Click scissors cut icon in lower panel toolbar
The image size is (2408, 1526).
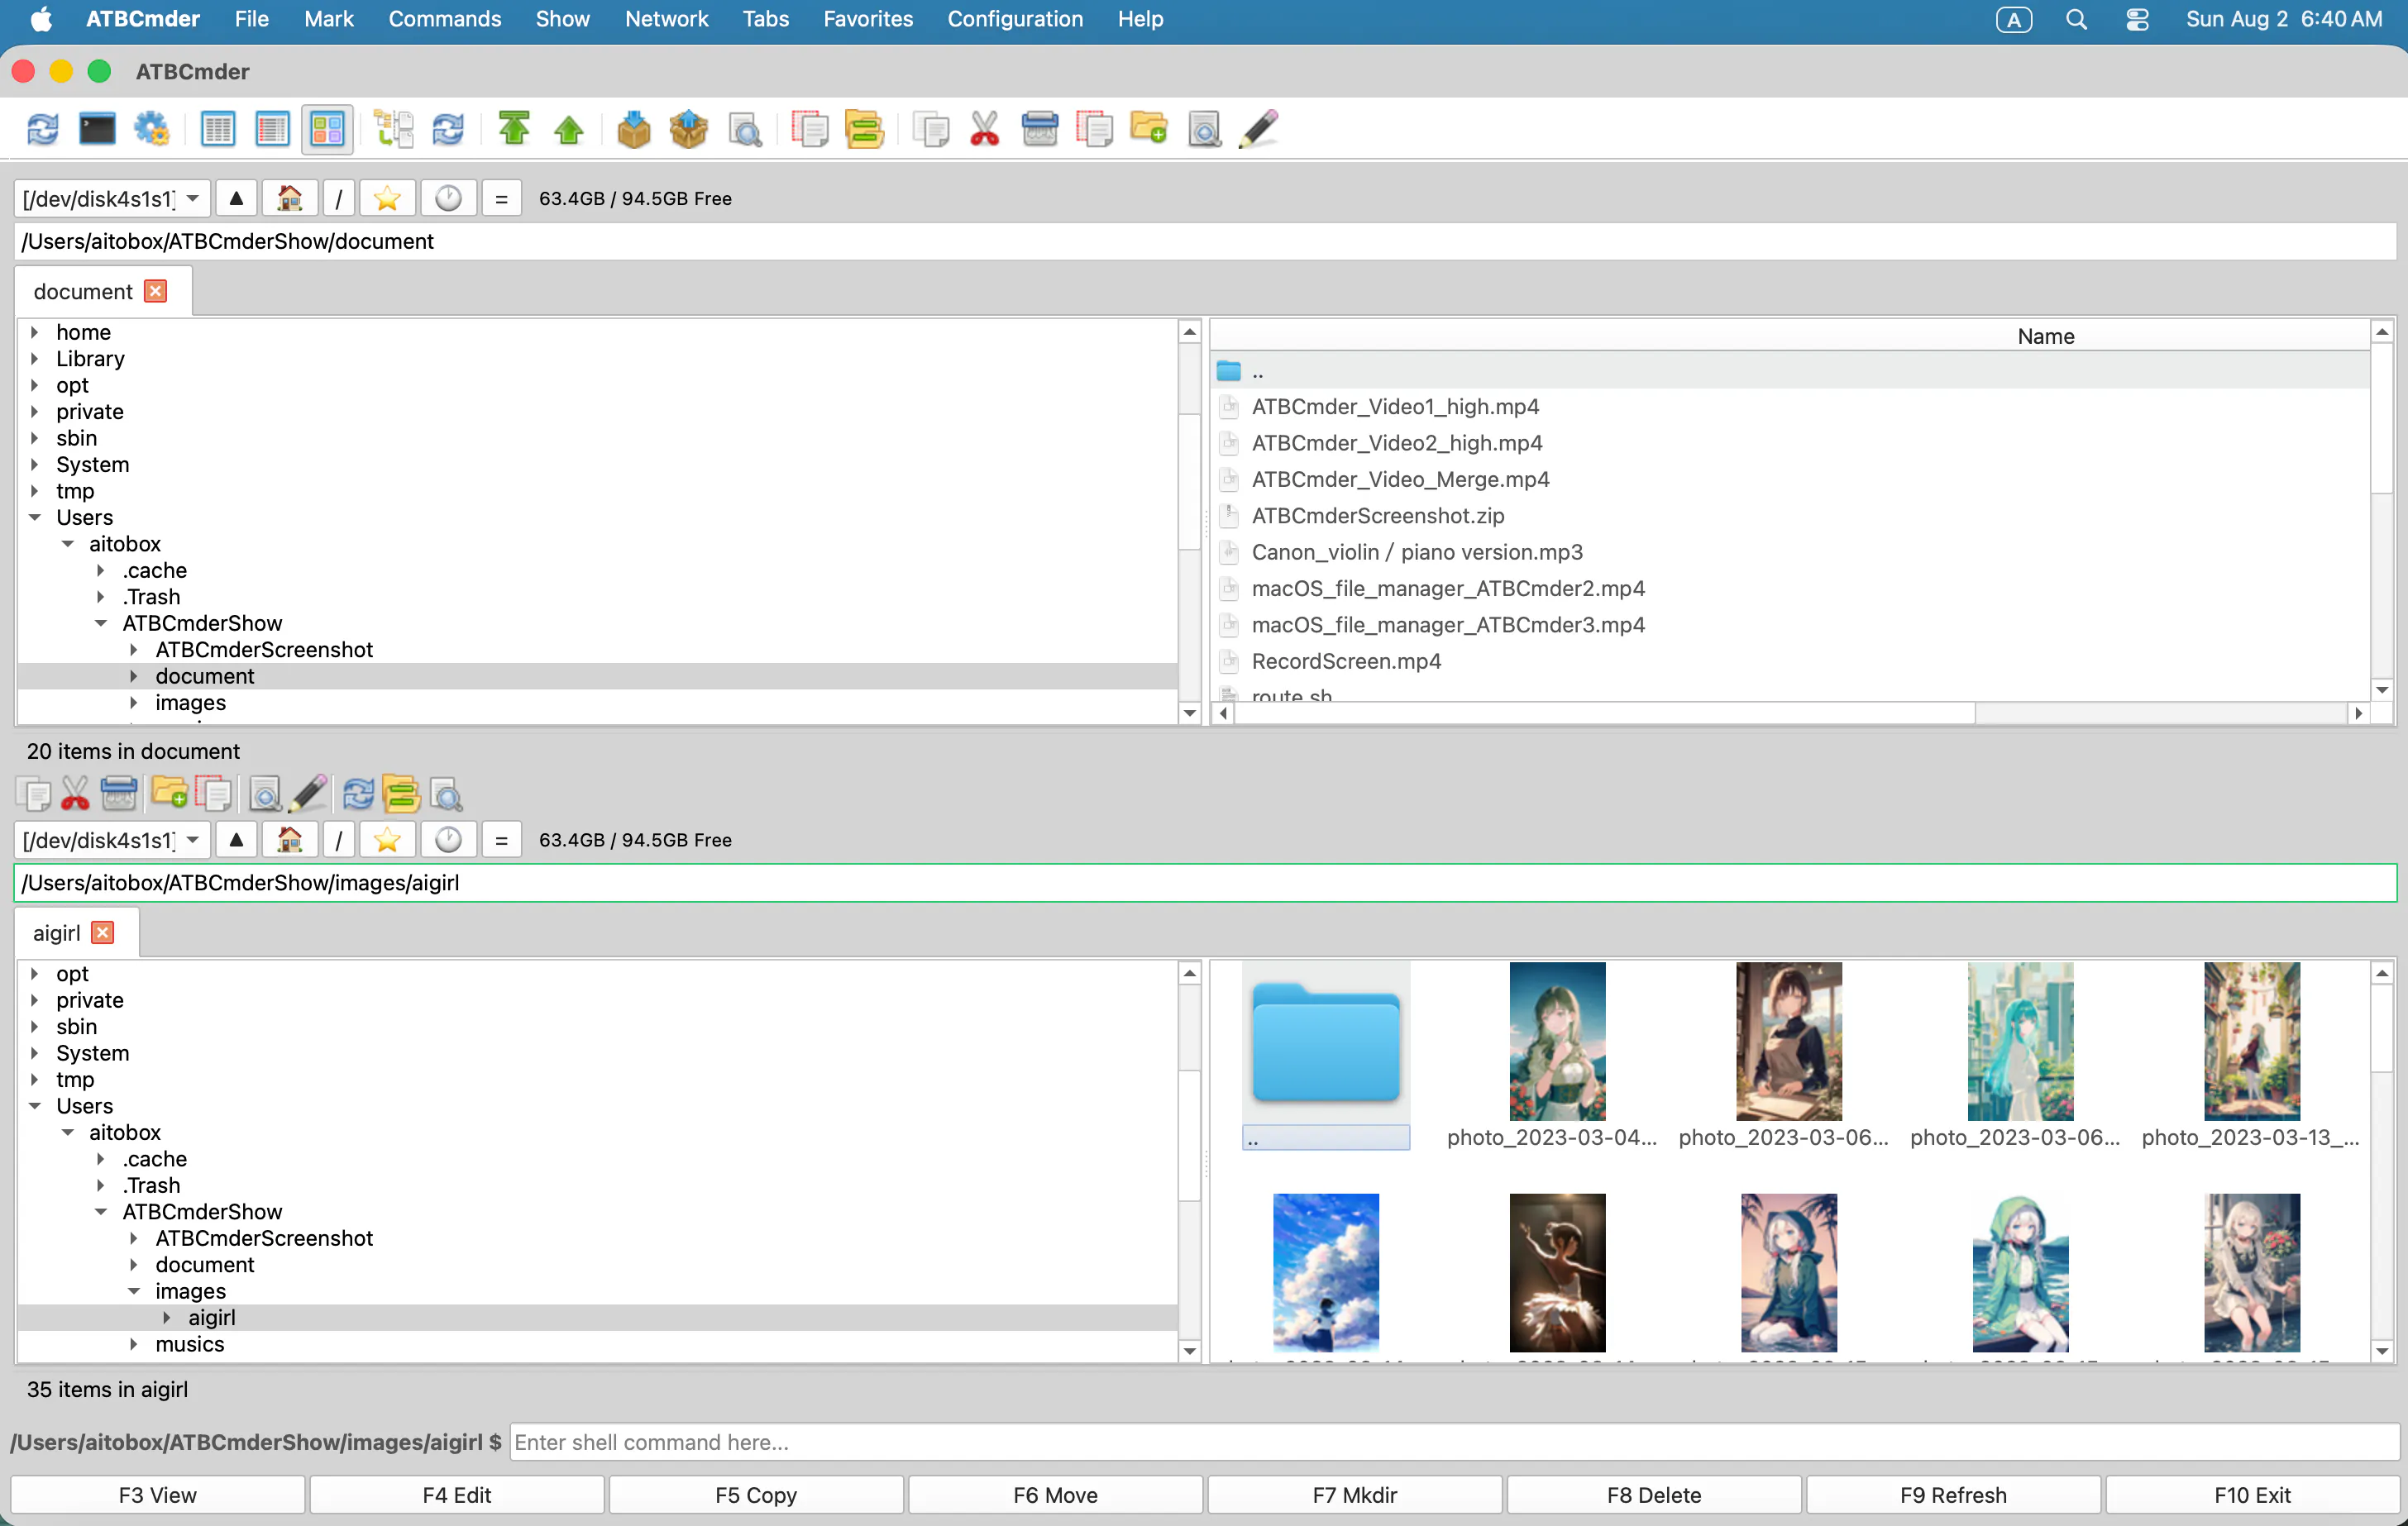75,794
